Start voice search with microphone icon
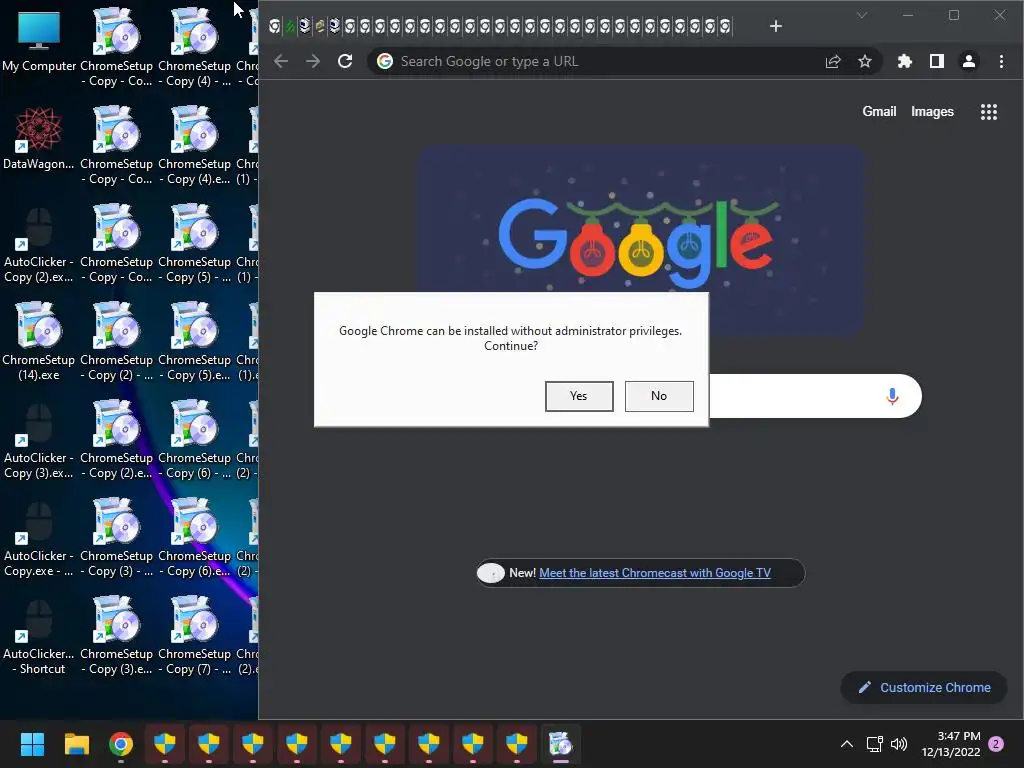 (892, 396)
